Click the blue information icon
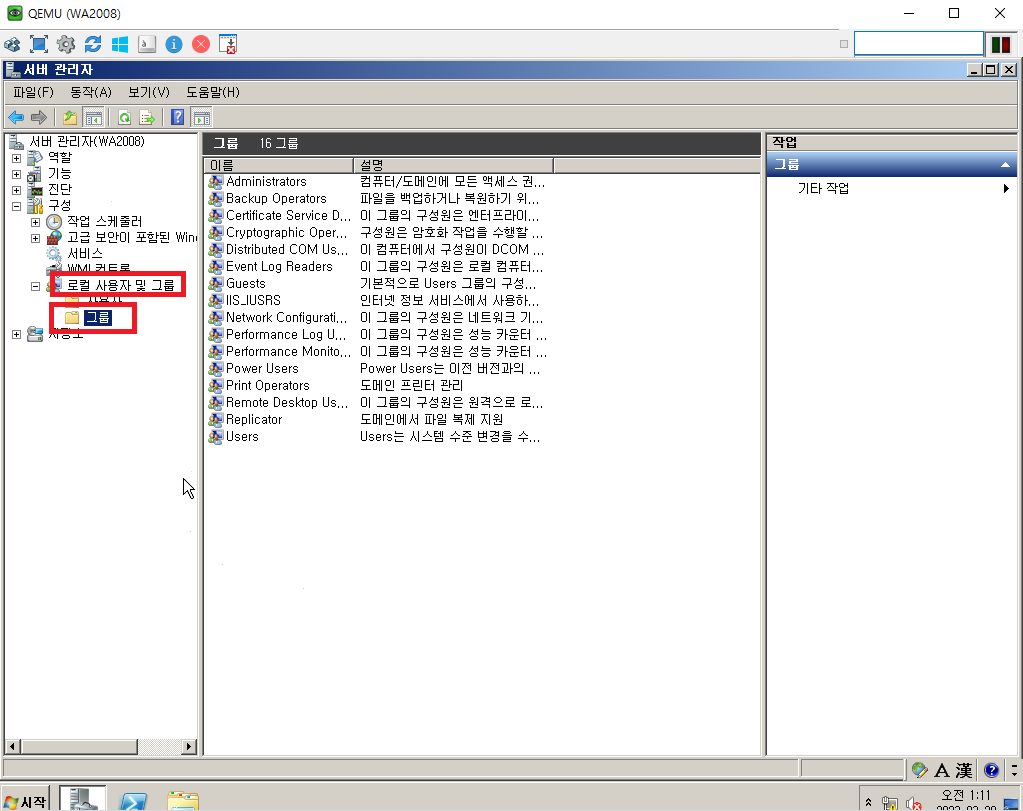Image resolution: width=1023 pixels, height=811 pixels. coord(174,44)
